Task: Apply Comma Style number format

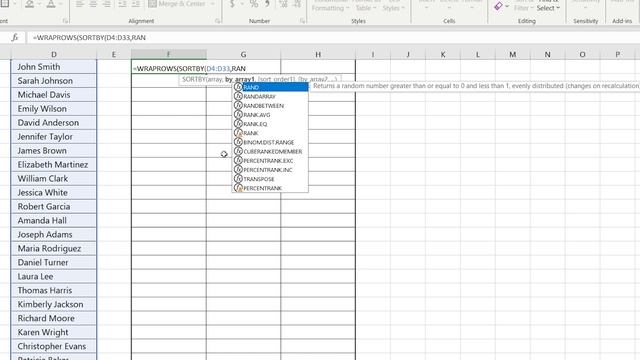Action: pyautogui.click(x=267, y=4)
